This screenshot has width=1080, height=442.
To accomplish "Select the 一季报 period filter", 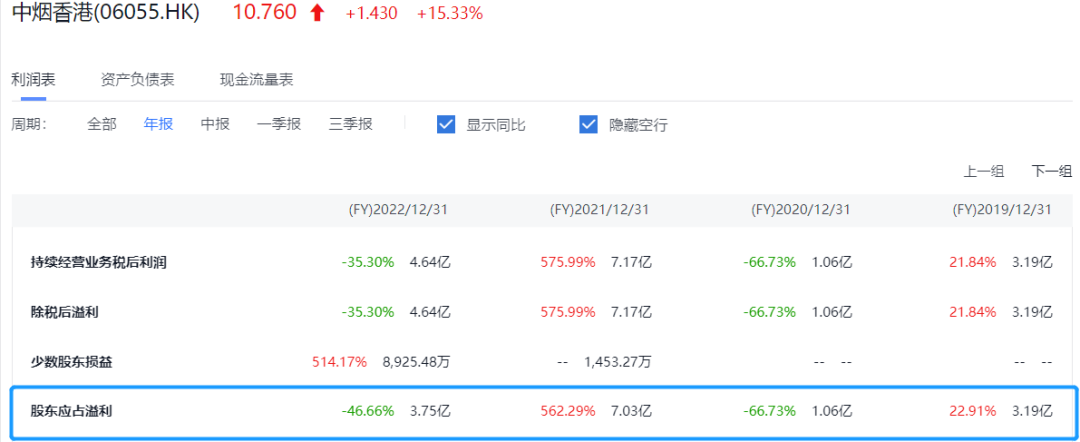I will (279, 125).
